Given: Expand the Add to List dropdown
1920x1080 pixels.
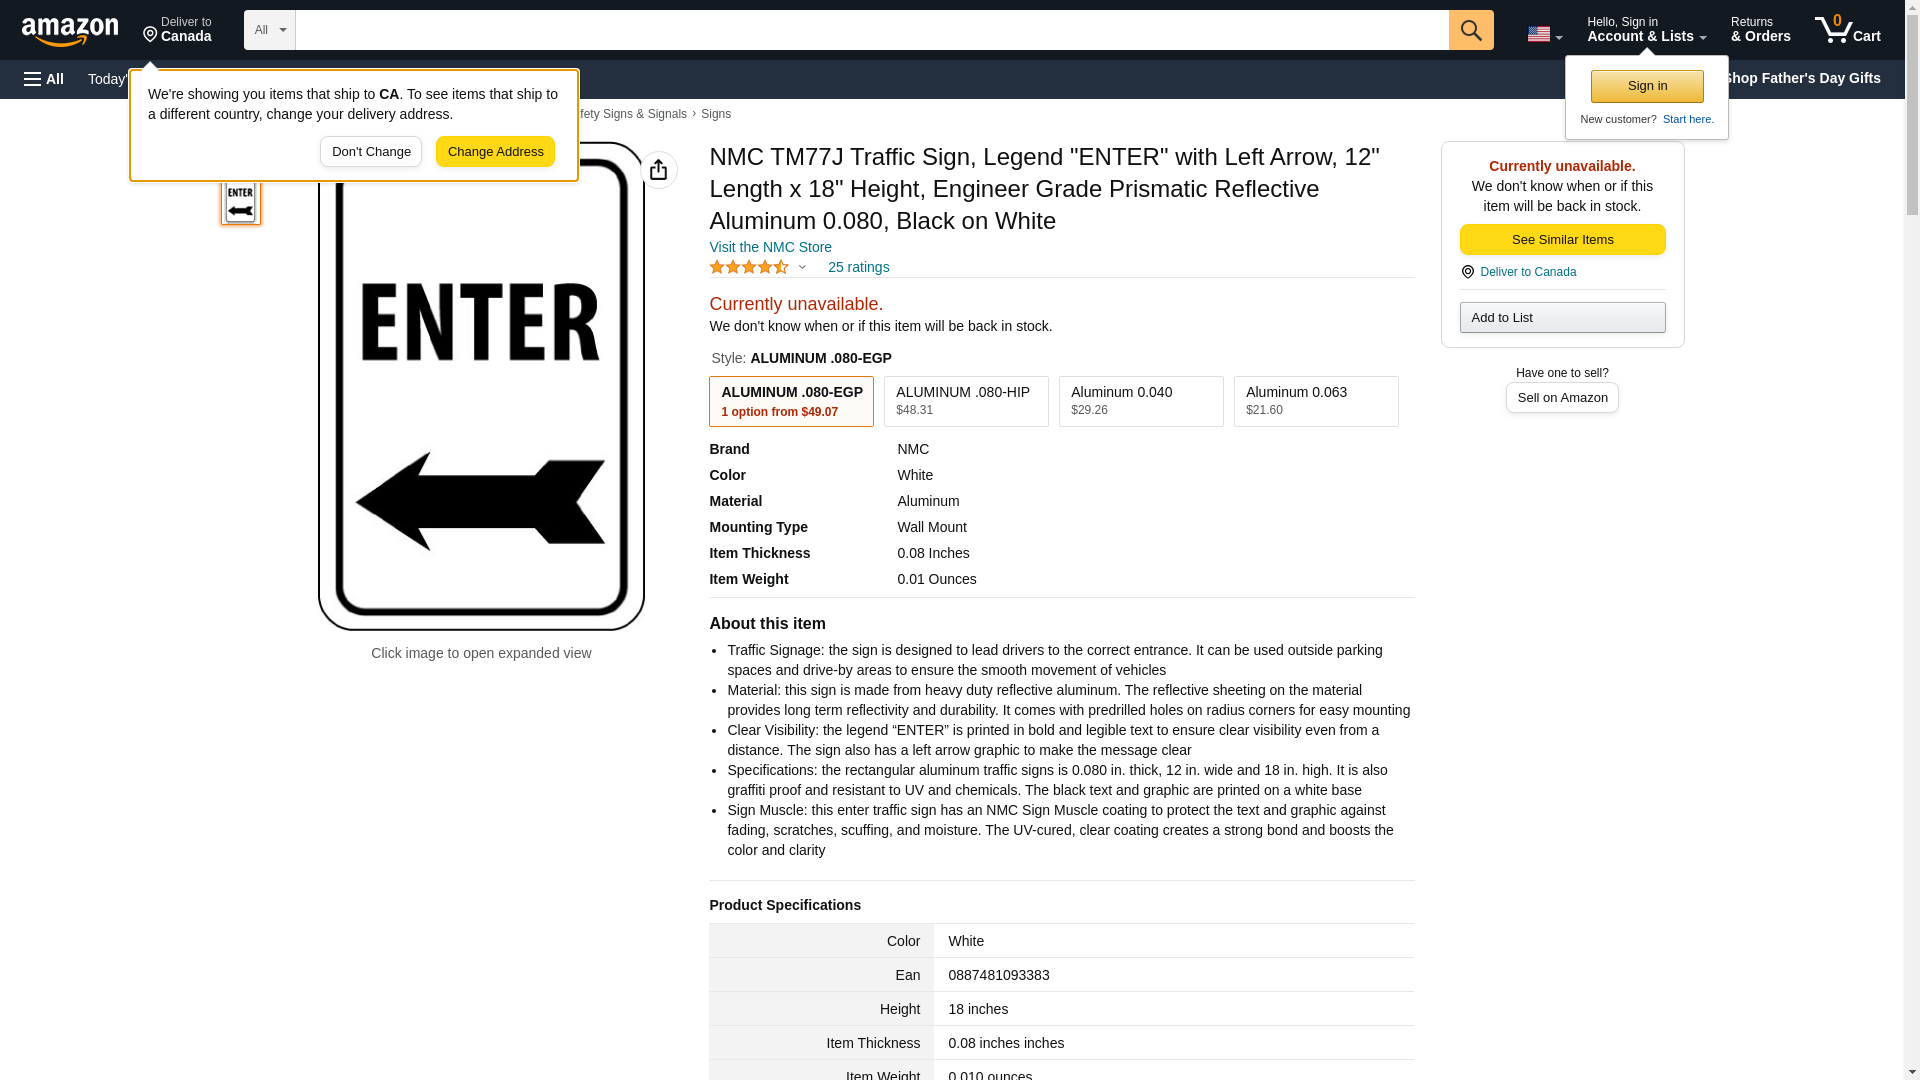Looking at the screenshot, I should pyautogui.click(x=1562, y=318).
